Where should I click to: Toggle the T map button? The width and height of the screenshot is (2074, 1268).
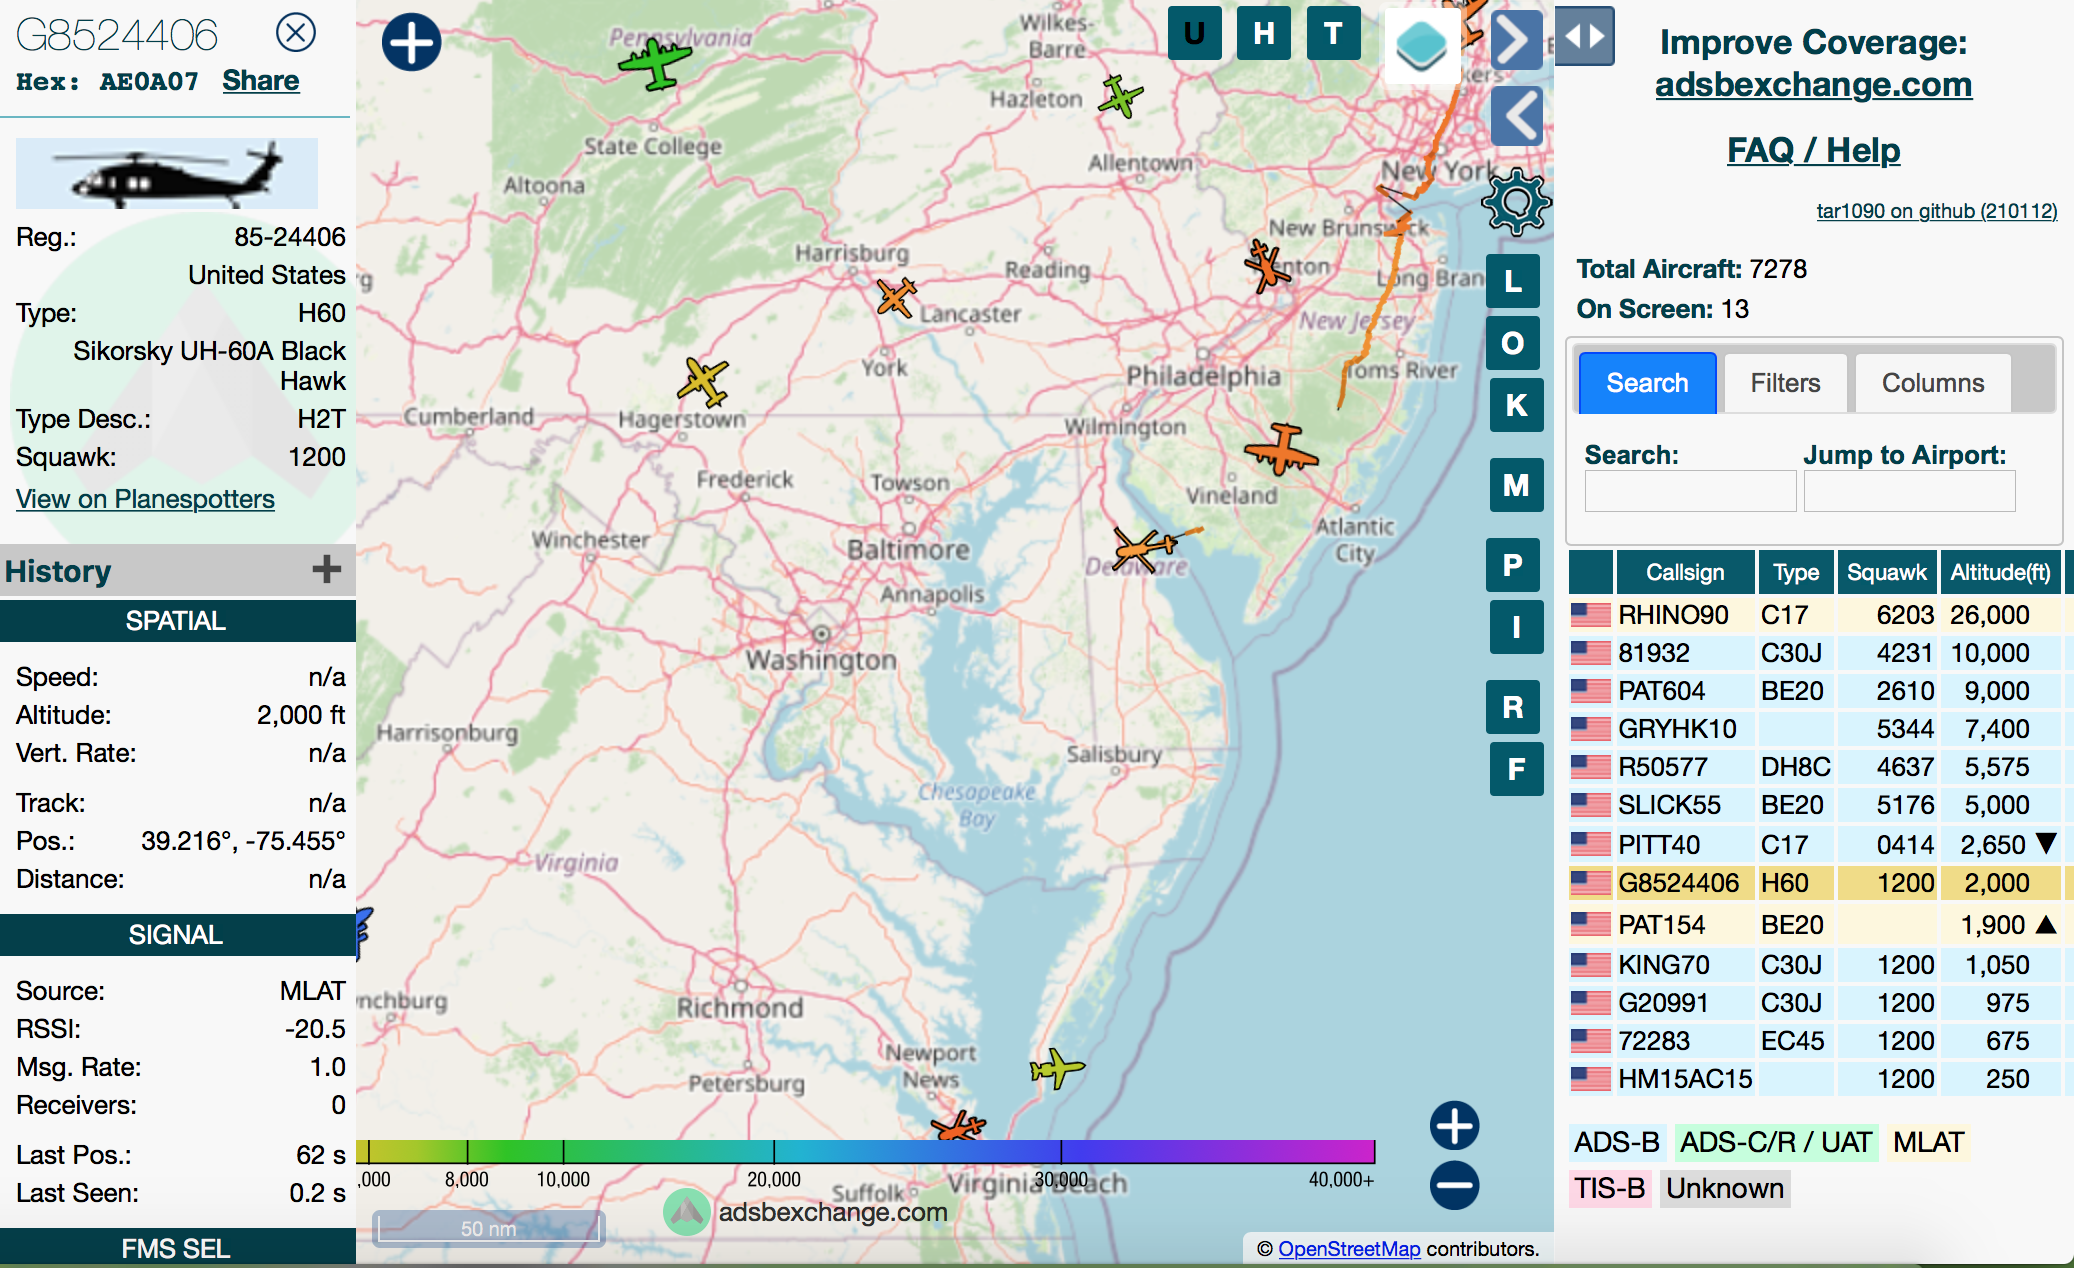(x=1333, y=33)
